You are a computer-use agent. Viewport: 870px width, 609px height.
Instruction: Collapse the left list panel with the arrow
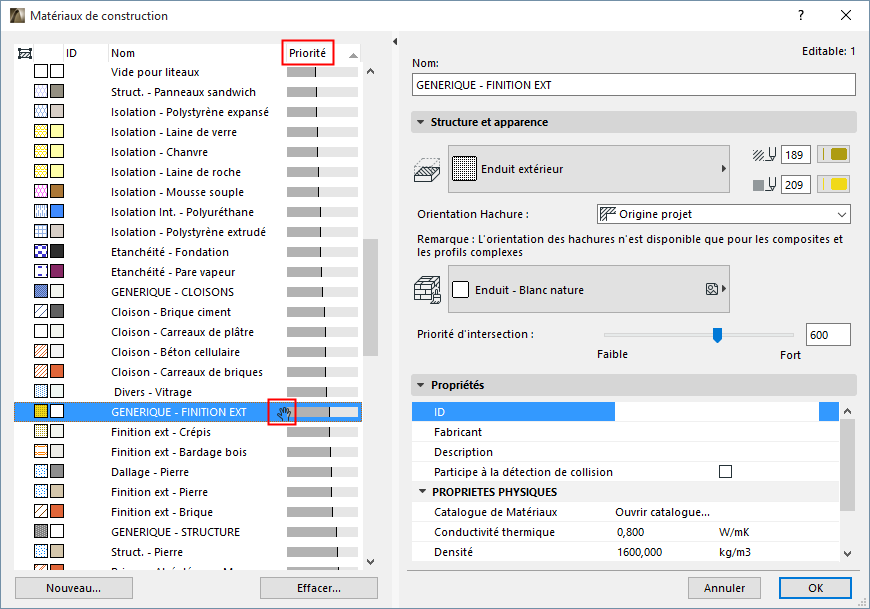[x=395, y=42]
